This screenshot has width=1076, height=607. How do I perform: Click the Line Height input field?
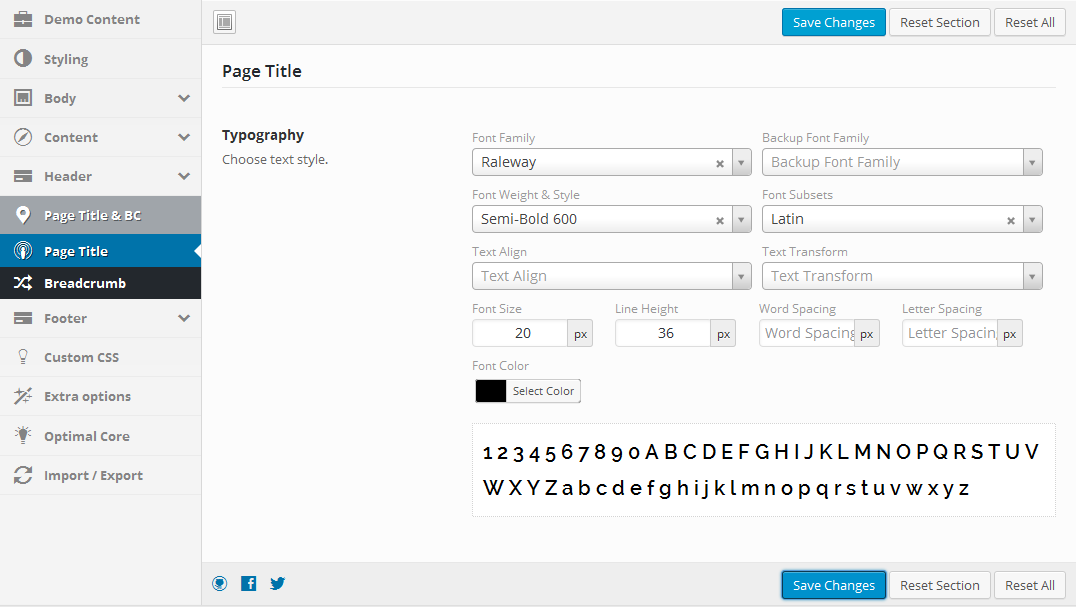[x=663, y=333]
